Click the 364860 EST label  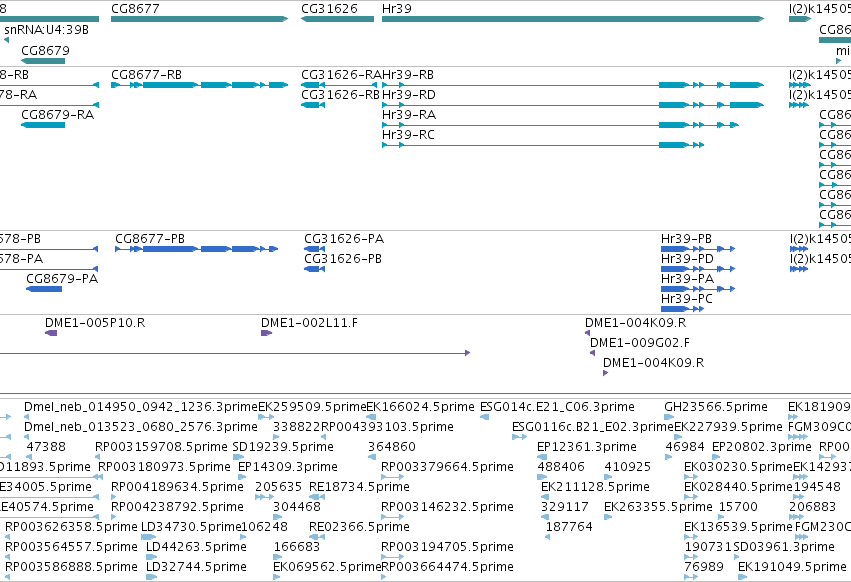(x=392, y=447)
